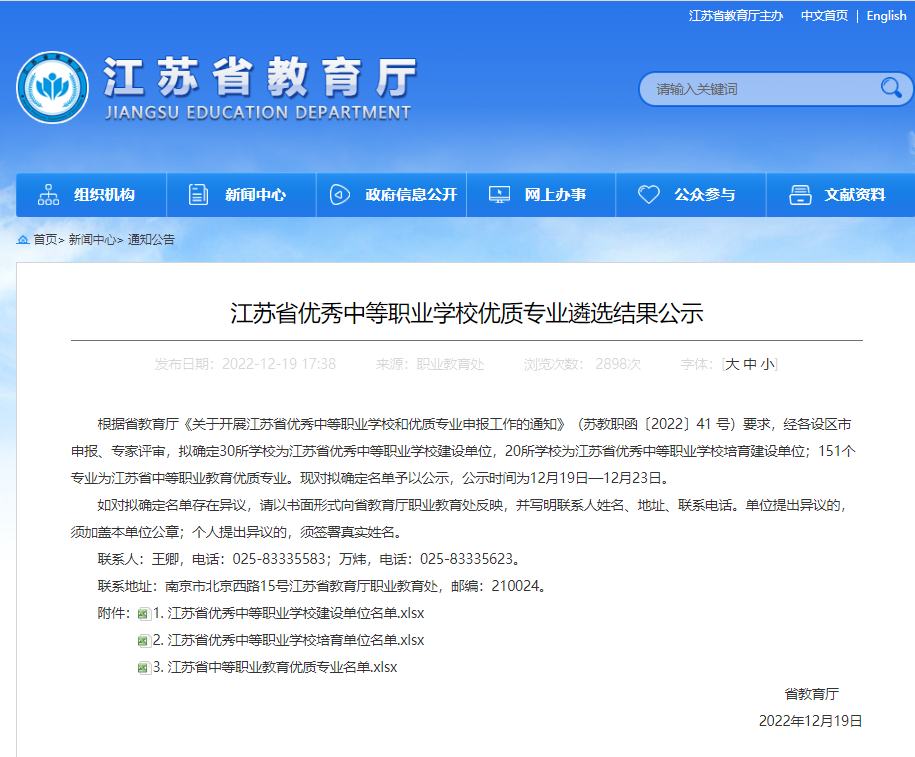Click the breadcrumb home icon

23,239
